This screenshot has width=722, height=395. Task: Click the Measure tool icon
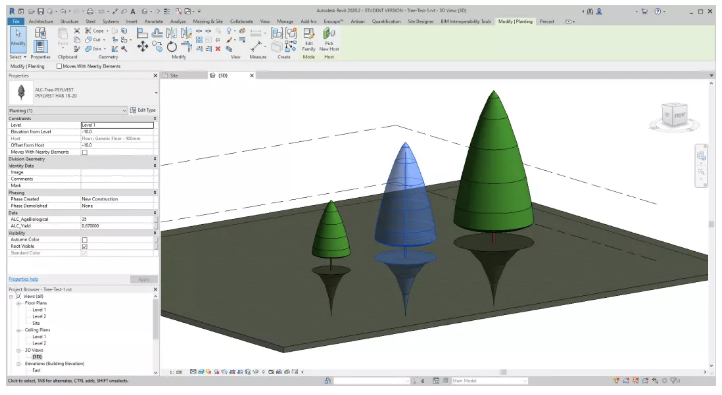click(x=256, y=46)
